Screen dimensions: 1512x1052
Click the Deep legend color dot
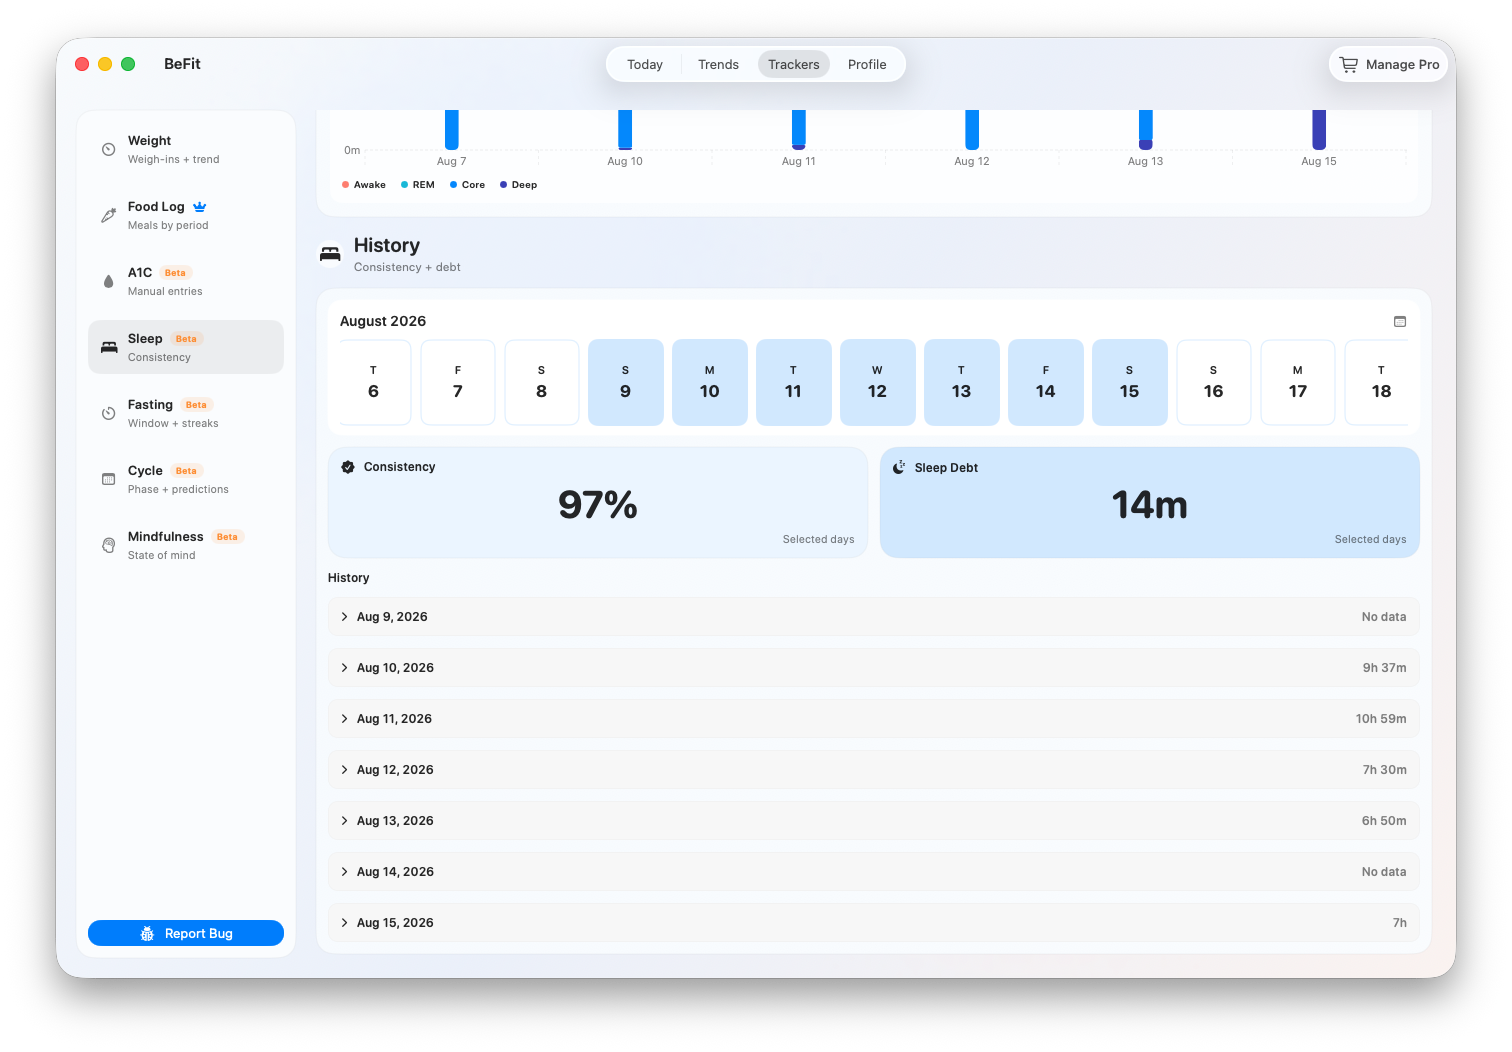503,185
